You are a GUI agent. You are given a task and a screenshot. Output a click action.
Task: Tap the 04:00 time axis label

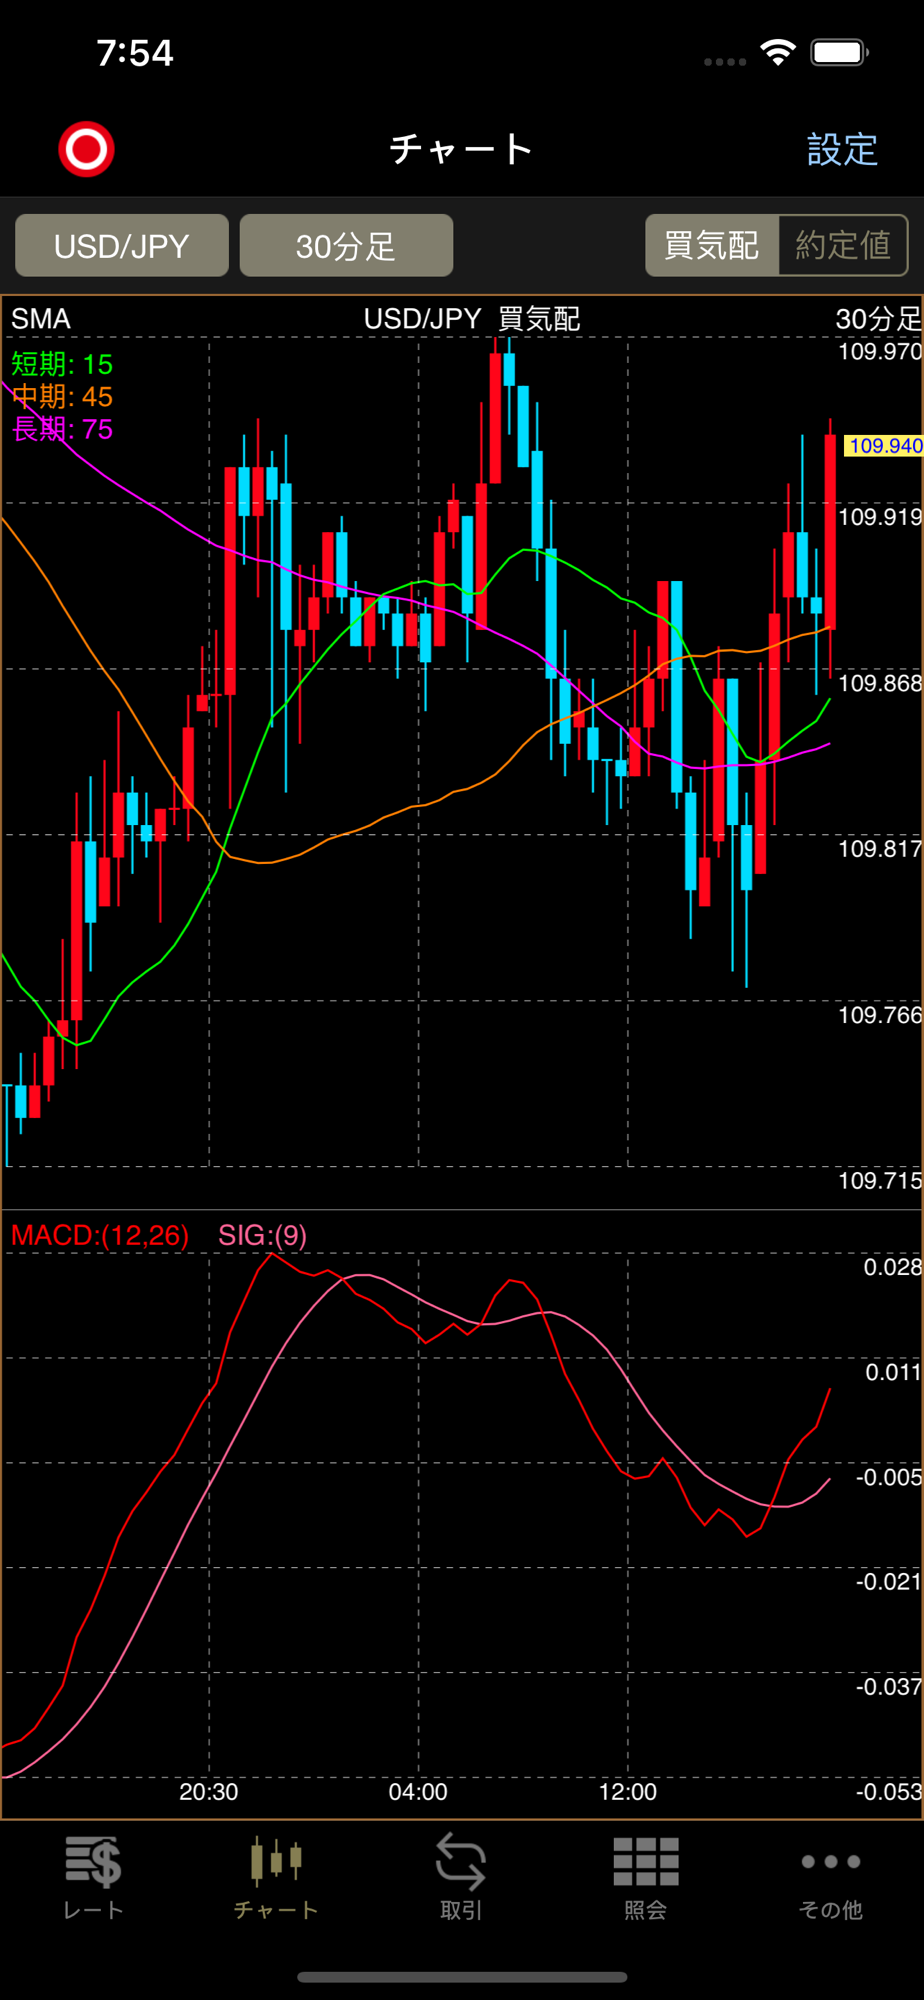click(418, 1792)
